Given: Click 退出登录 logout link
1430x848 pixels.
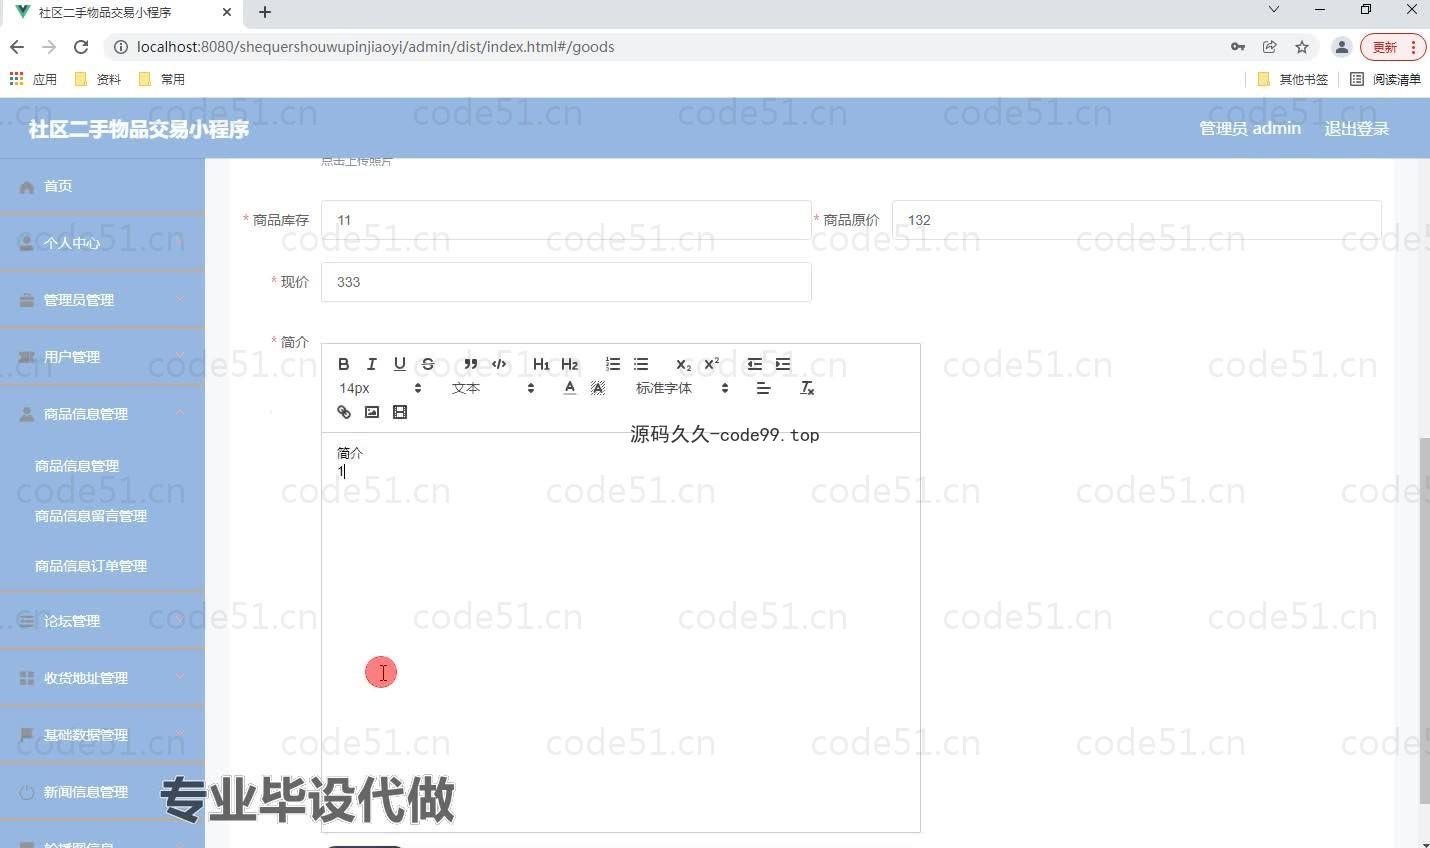Looking at the screenshot, I should [1356, 128].
